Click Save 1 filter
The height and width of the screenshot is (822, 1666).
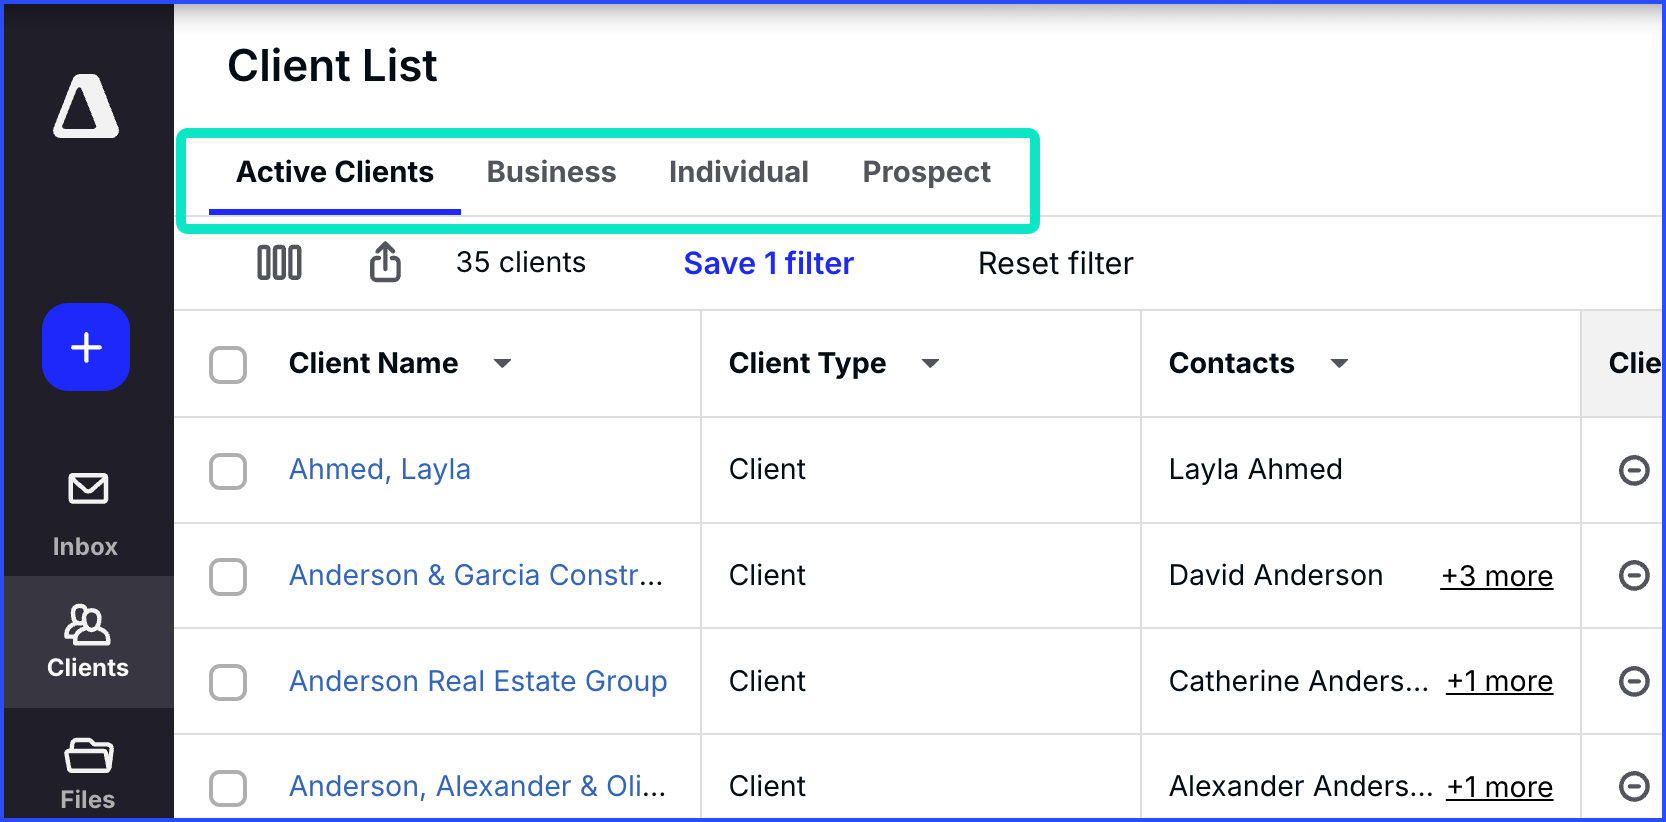coord(768,263)
